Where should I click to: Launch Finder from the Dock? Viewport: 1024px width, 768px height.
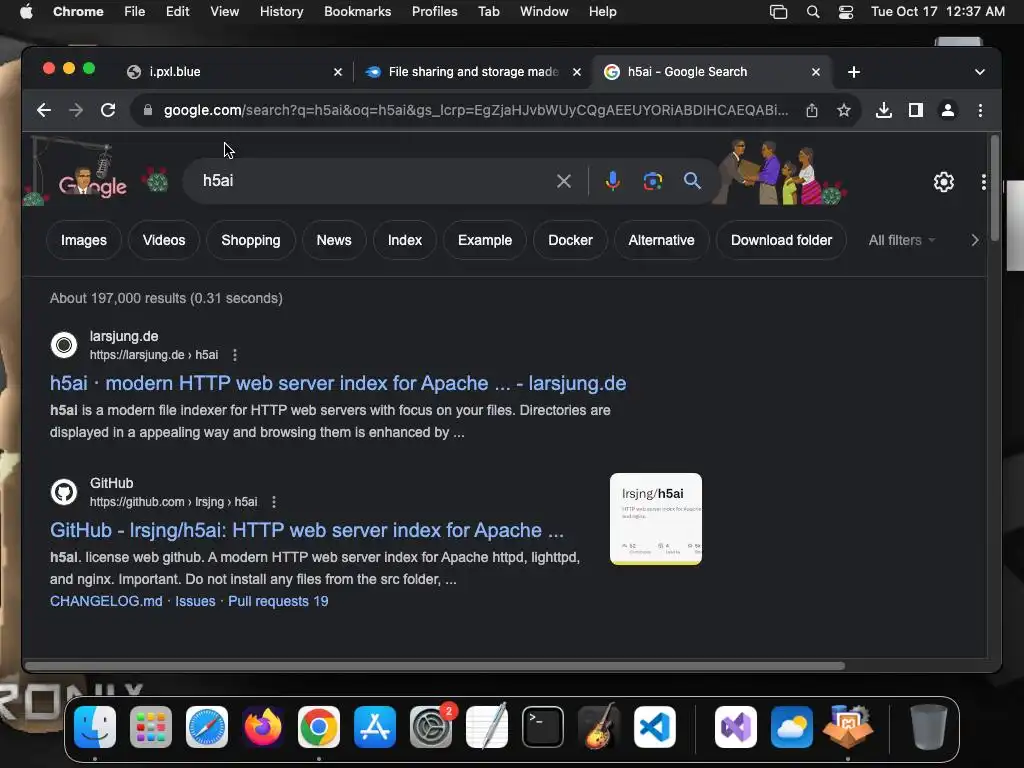(95, 727)
